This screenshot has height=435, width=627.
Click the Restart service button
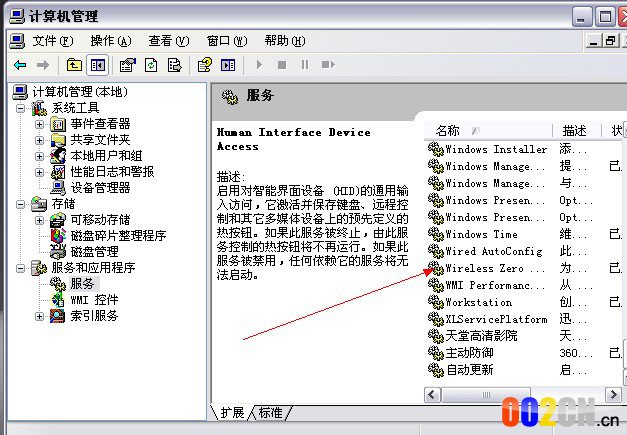(x=328, y=65)
